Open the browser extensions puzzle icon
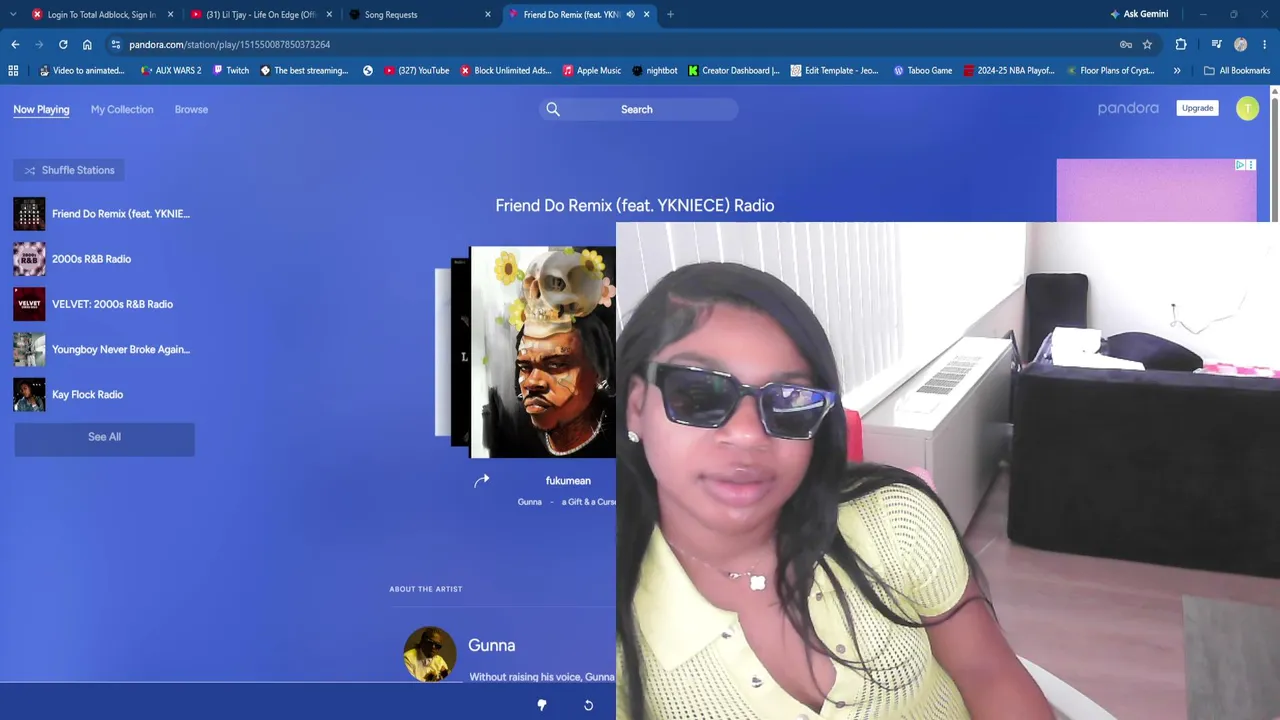This screenshot has height=720, width=1280. pos(1181,44)
